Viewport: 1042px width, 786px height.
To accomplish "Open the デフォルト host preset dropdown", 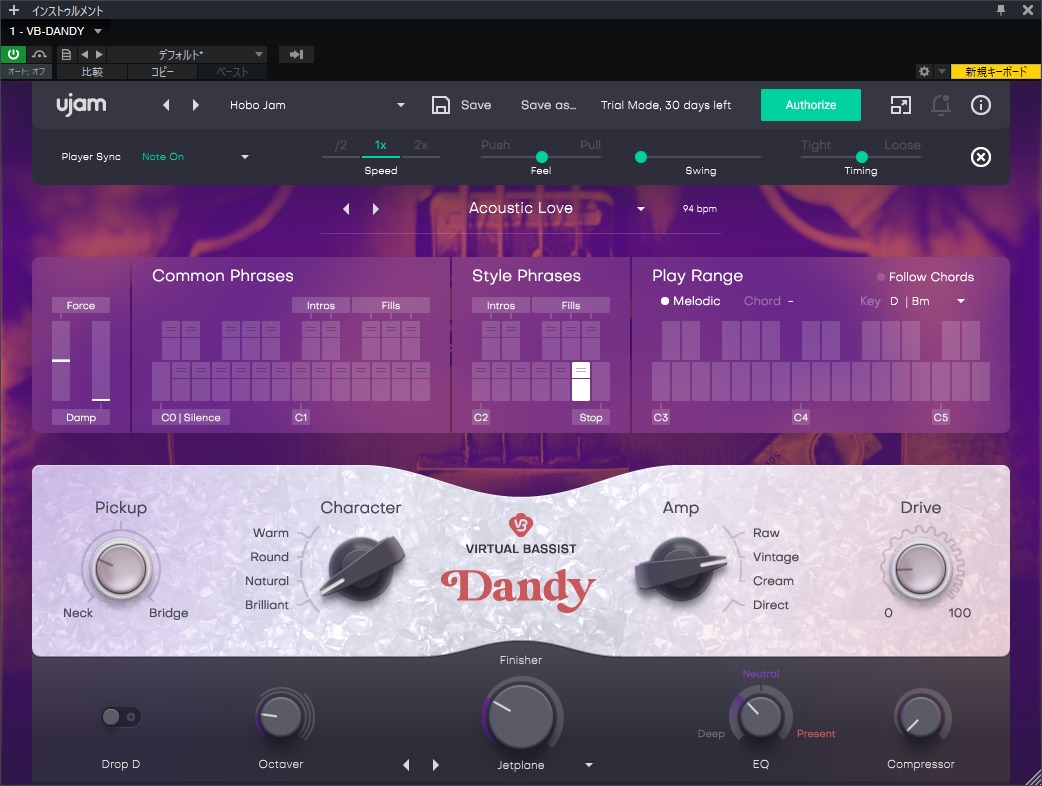I will pos(259,54).
